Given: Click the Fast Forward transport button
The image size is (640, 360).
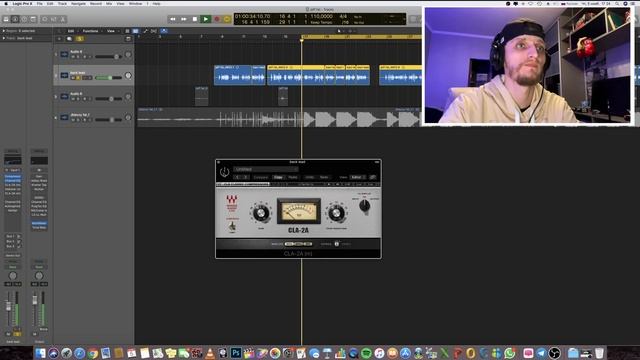Looking at the screenshot, I should tap(184, 19).
